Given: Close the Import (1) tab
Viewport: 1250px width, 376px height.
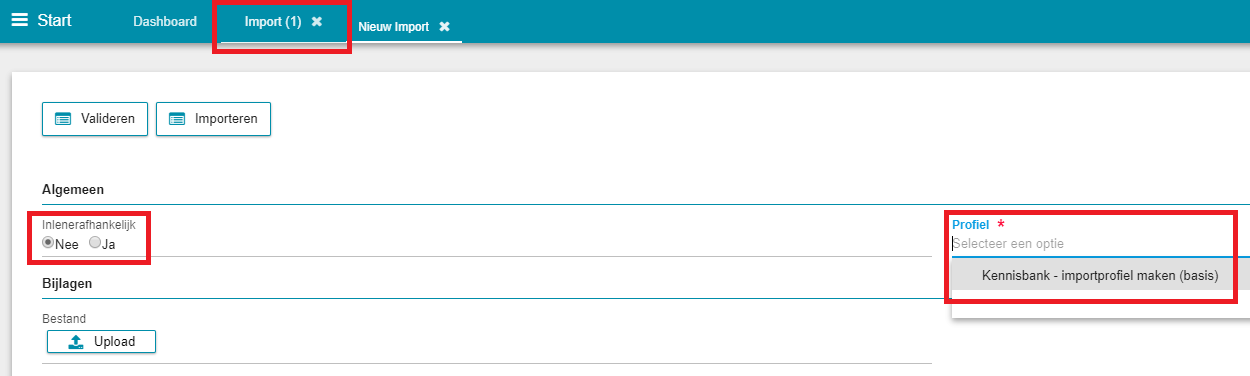Looking at the screenshot, I should click(x=317, y=21).
